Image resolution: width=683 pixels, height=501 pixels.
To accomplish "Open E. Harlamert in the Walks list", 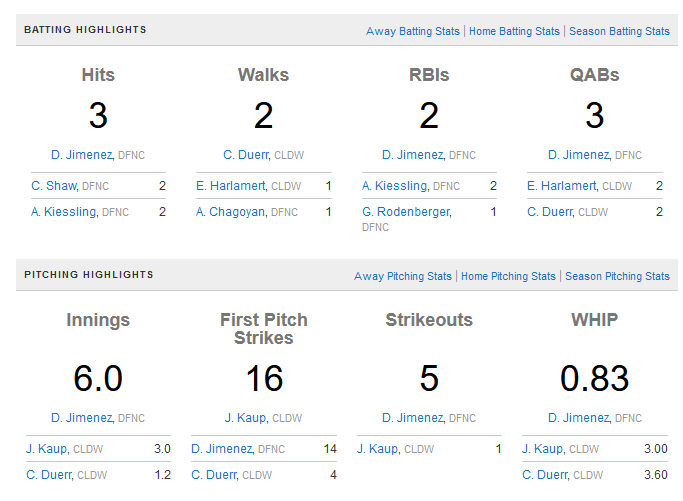I will click(232, 185).
